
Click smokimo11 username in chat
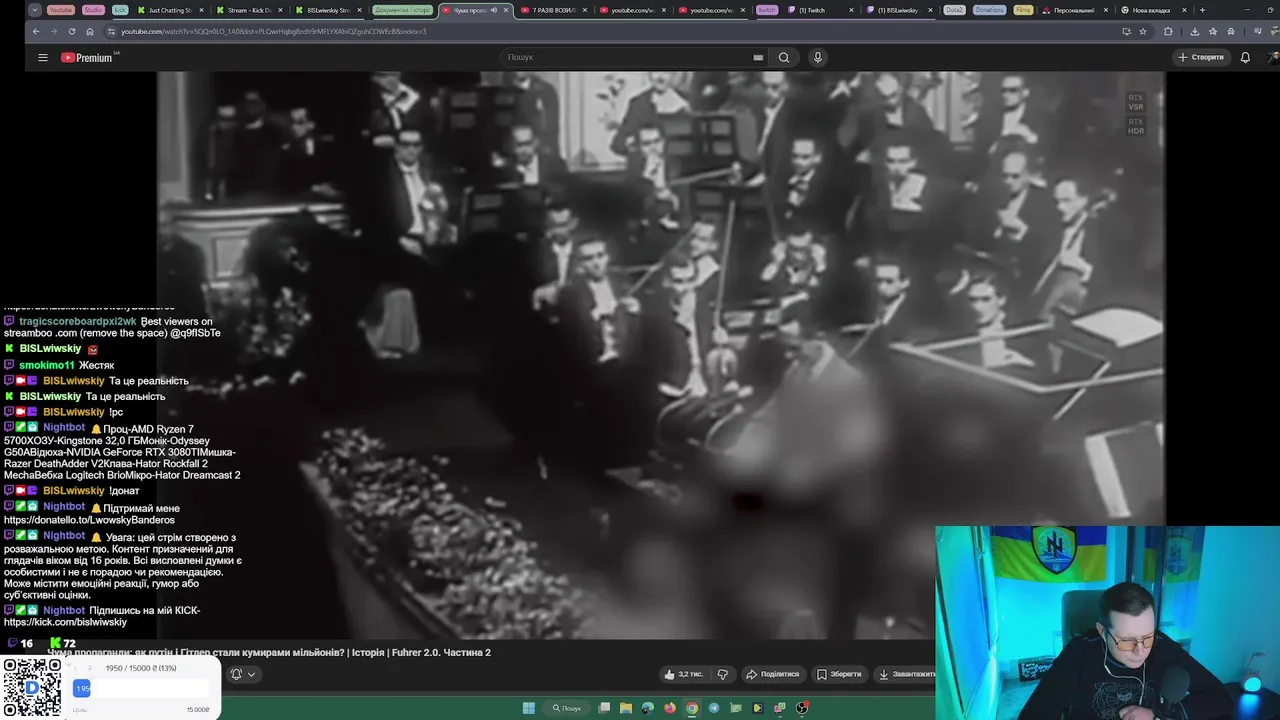[47, 365]
